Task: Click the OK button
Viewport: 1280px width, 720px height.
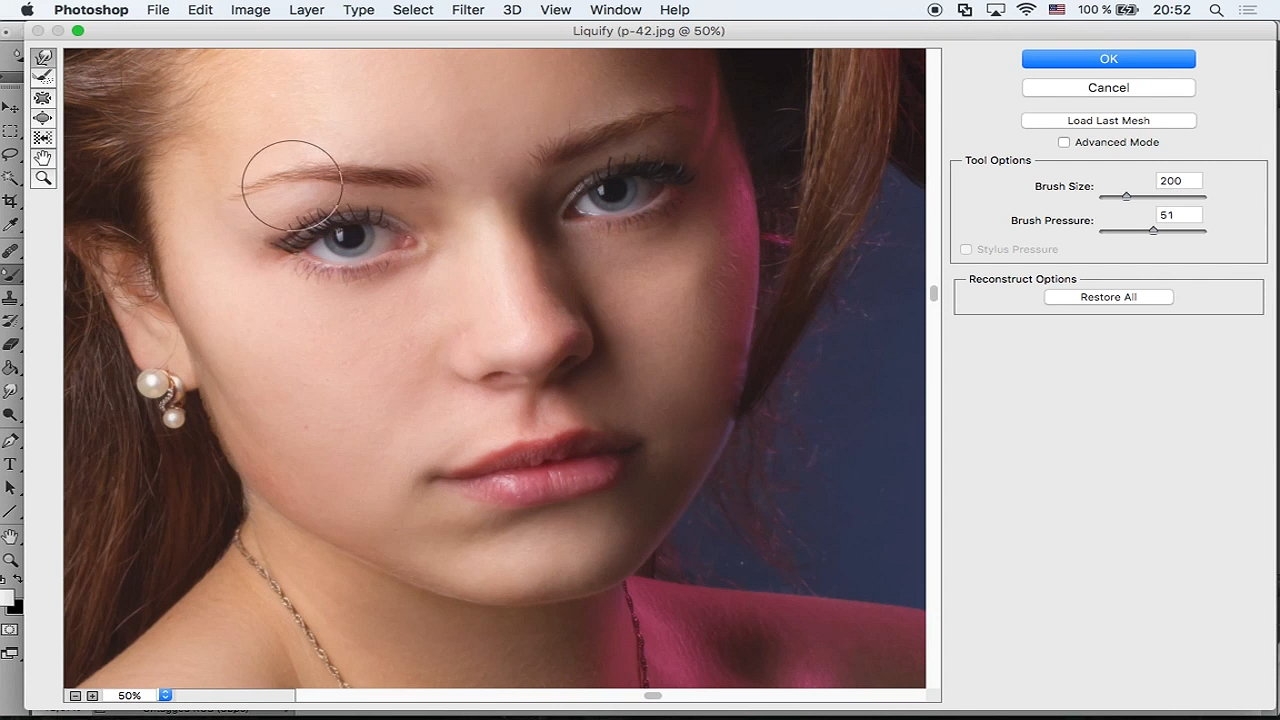Action: [1108, 59]
